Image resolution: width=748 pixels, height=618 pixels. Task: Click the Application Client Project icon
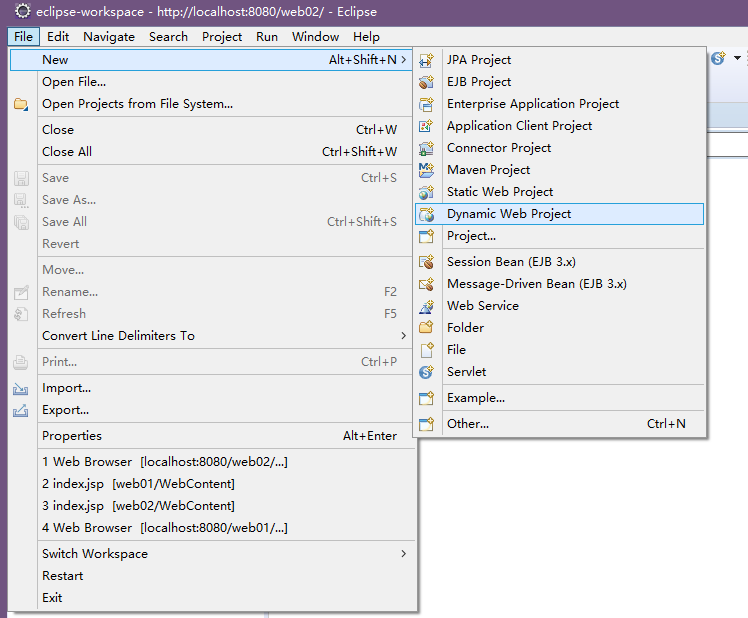pos(426,126)
